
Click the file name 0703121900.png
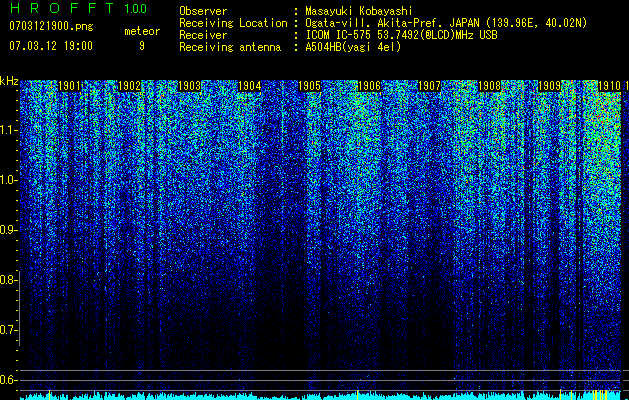51,27
